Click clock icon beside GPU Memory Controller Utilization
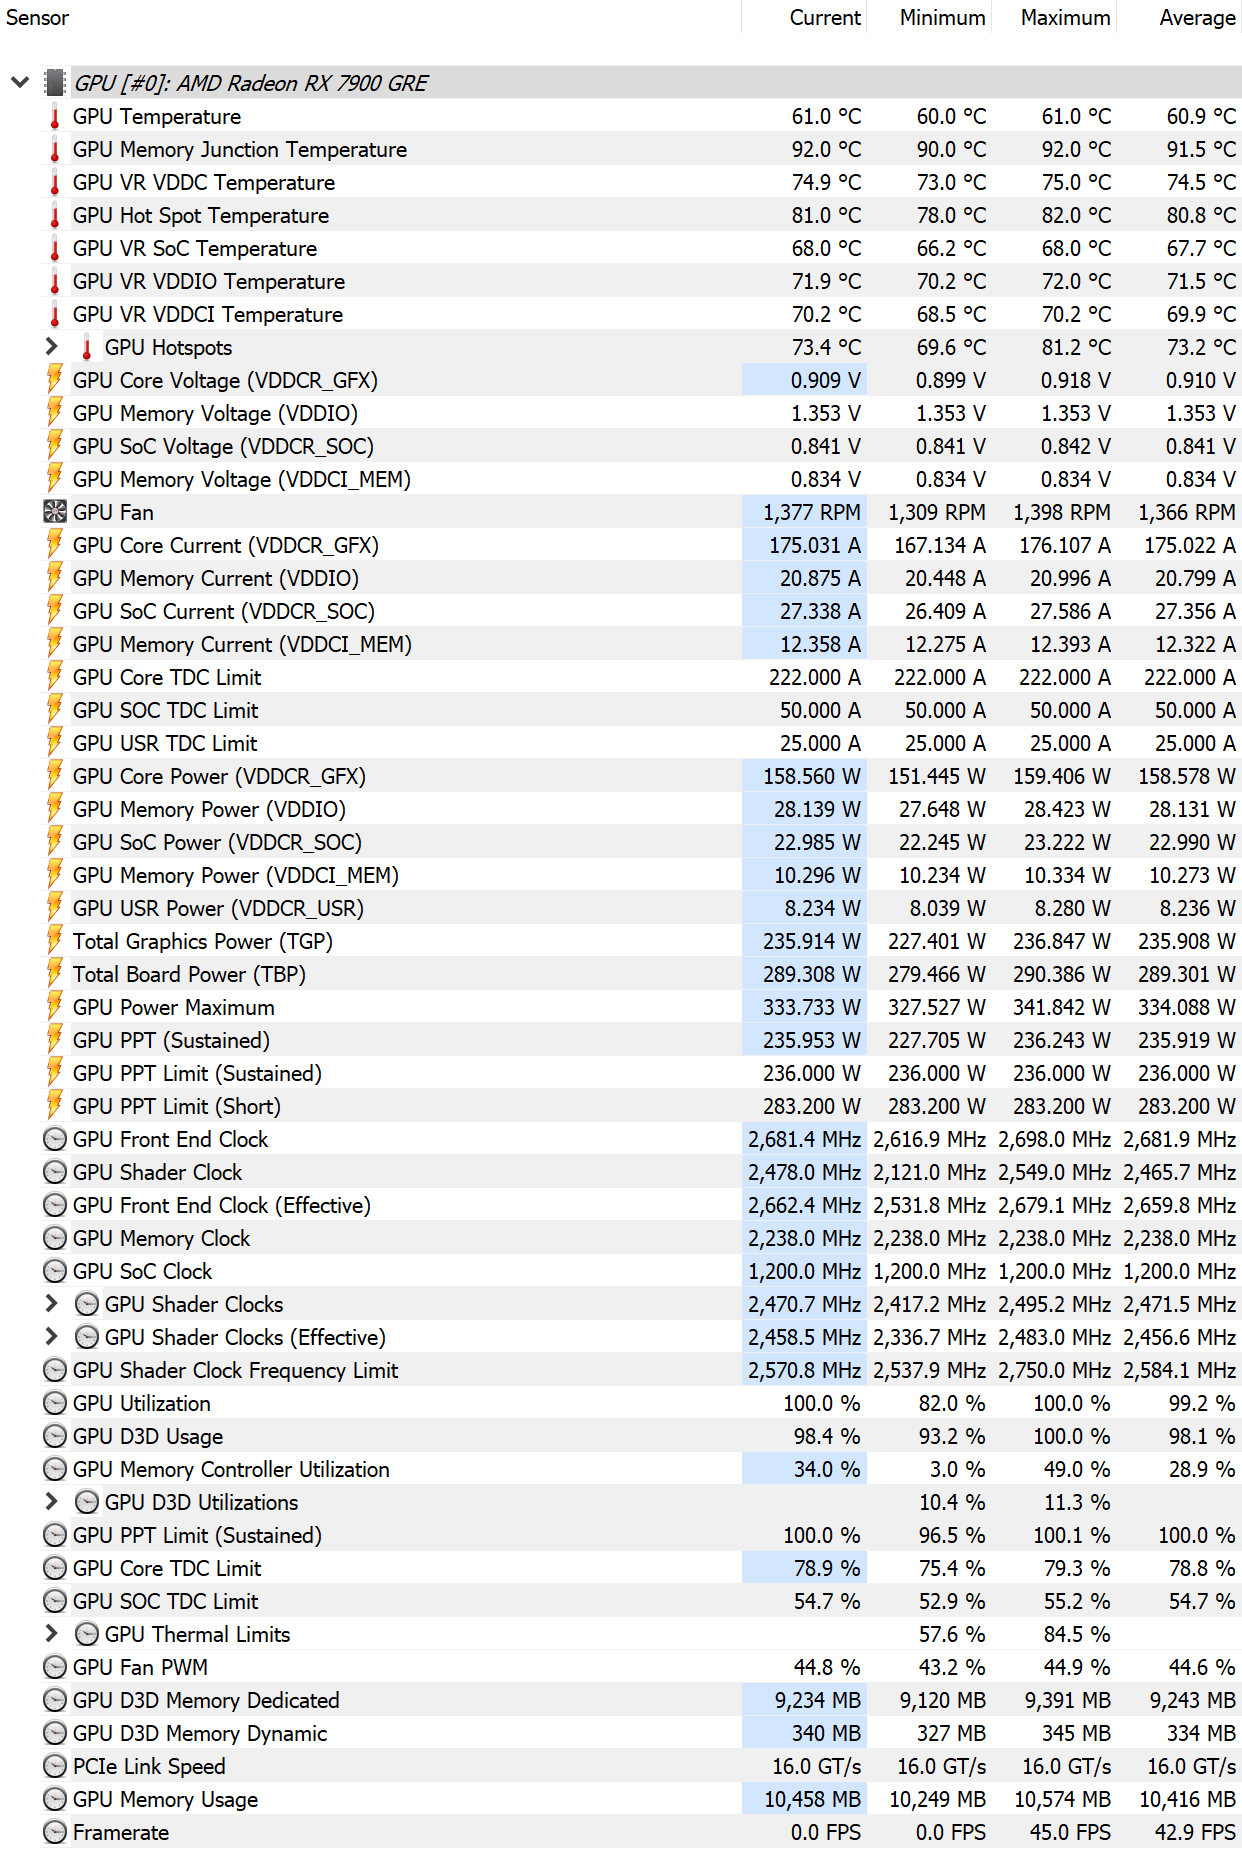The height and width of the screenshot is (1869, 1242). [x=56, y=1469]
